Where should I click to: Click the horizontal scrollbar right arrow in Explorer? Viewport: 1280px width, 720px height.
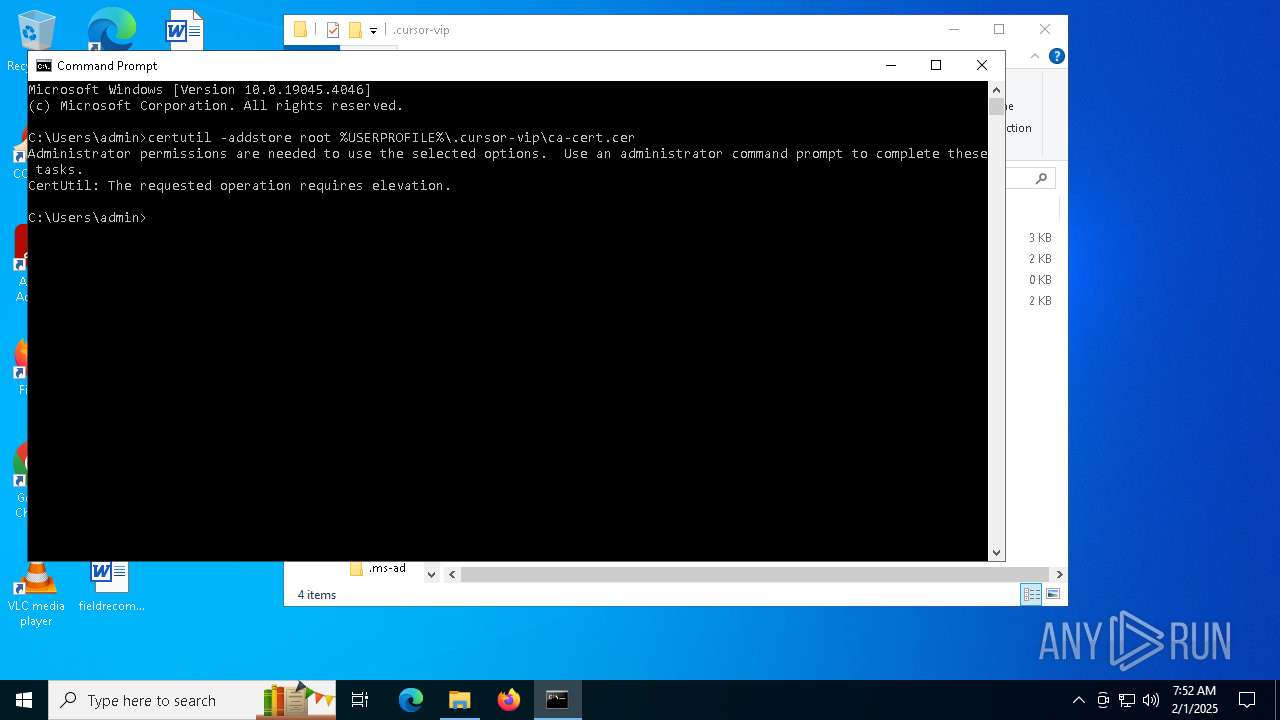tap(1059, 574)
